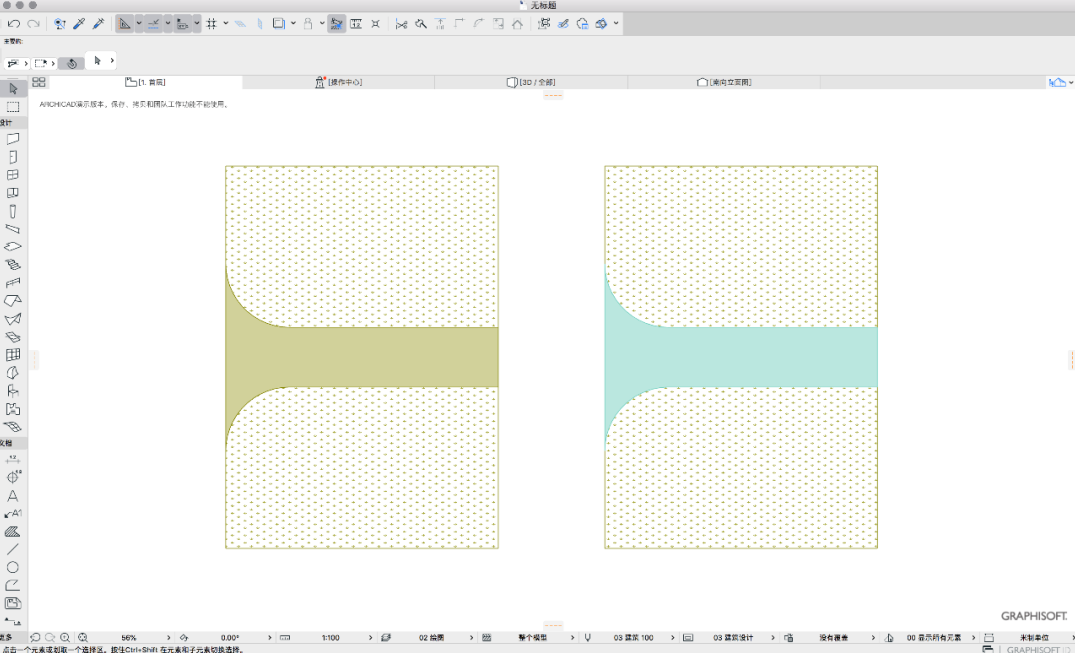The width and height of the screenshot is (1075, 653).
Task: Open the Guide Lines options arrow
Action: click(x=139, y=24)
